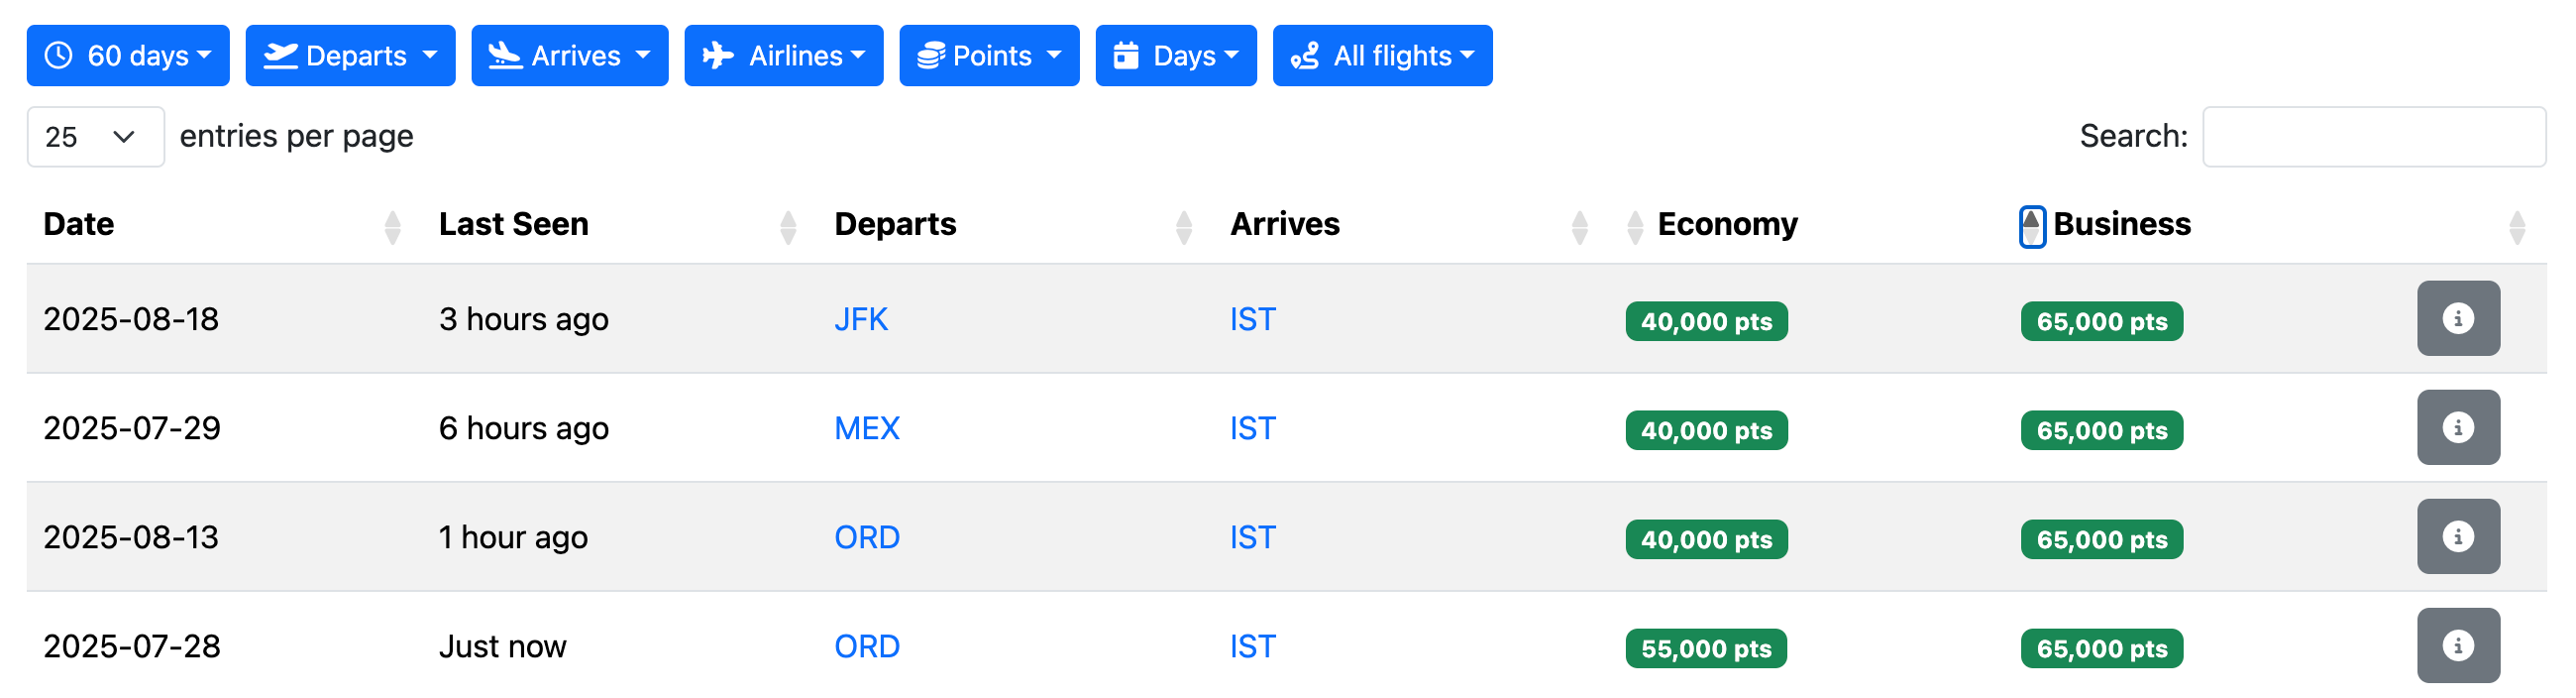Open the All flights menu

[1382, 55]
